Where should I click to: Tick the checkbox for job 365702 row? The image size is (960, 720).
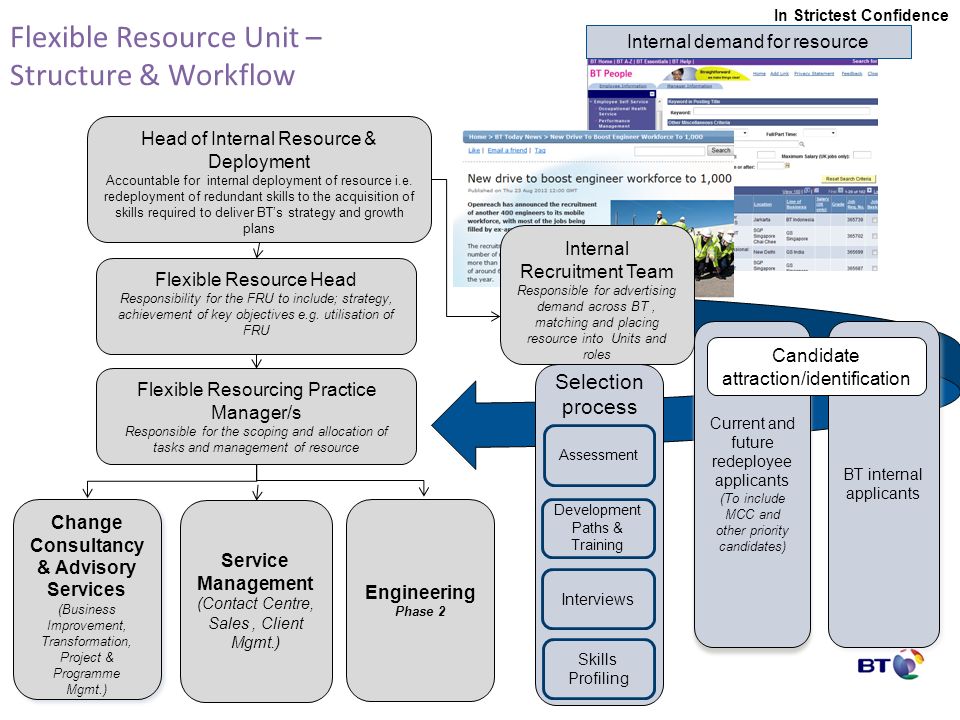(874, 236)
